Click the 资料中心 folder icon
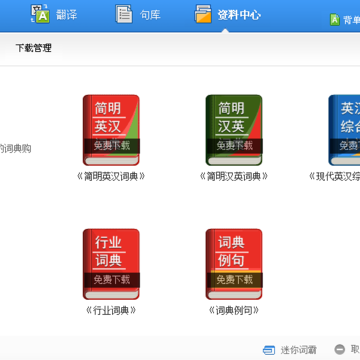The width and height of the screenshot is (360, 360). [x=203, y=14]
